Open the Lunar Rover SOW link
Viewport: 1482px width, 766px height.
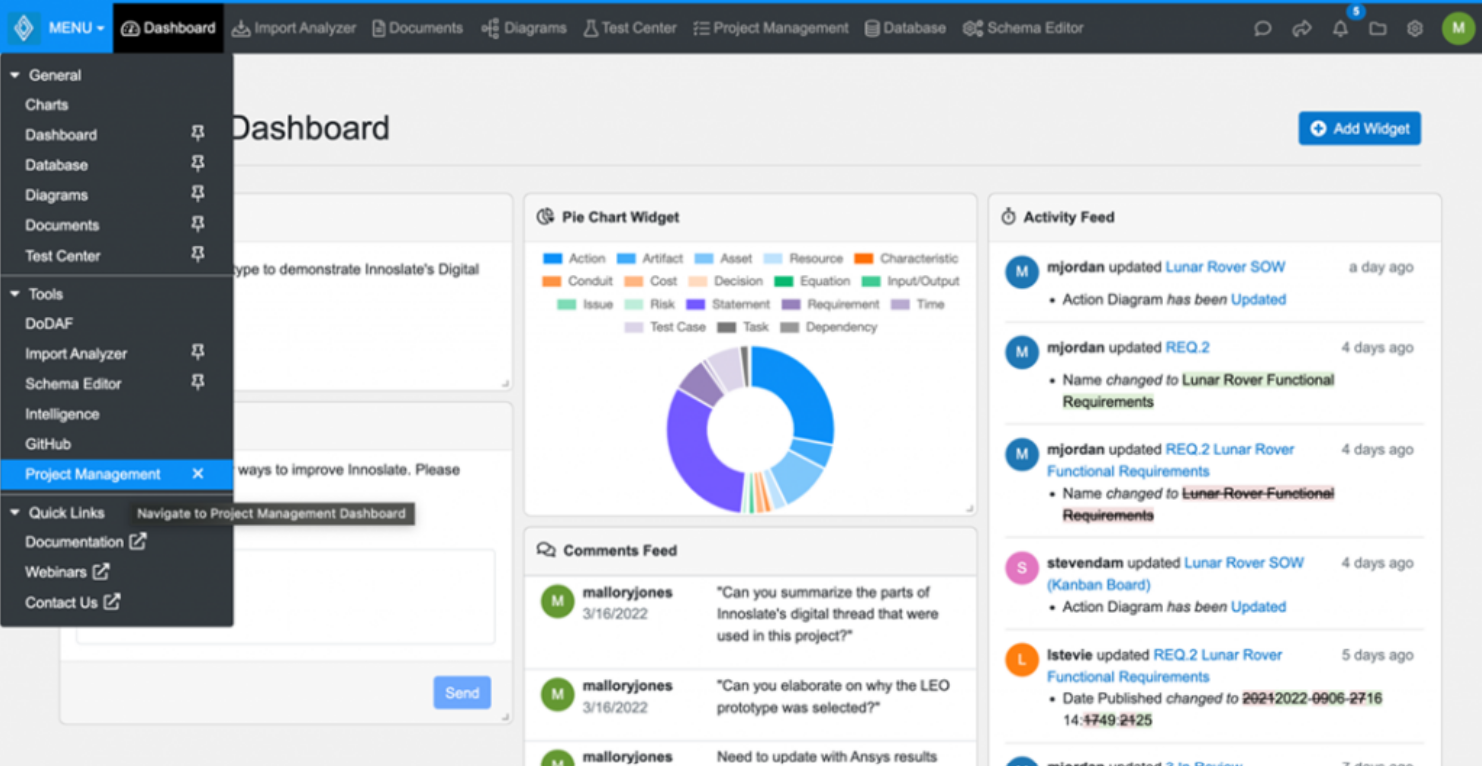(1224, 267)
